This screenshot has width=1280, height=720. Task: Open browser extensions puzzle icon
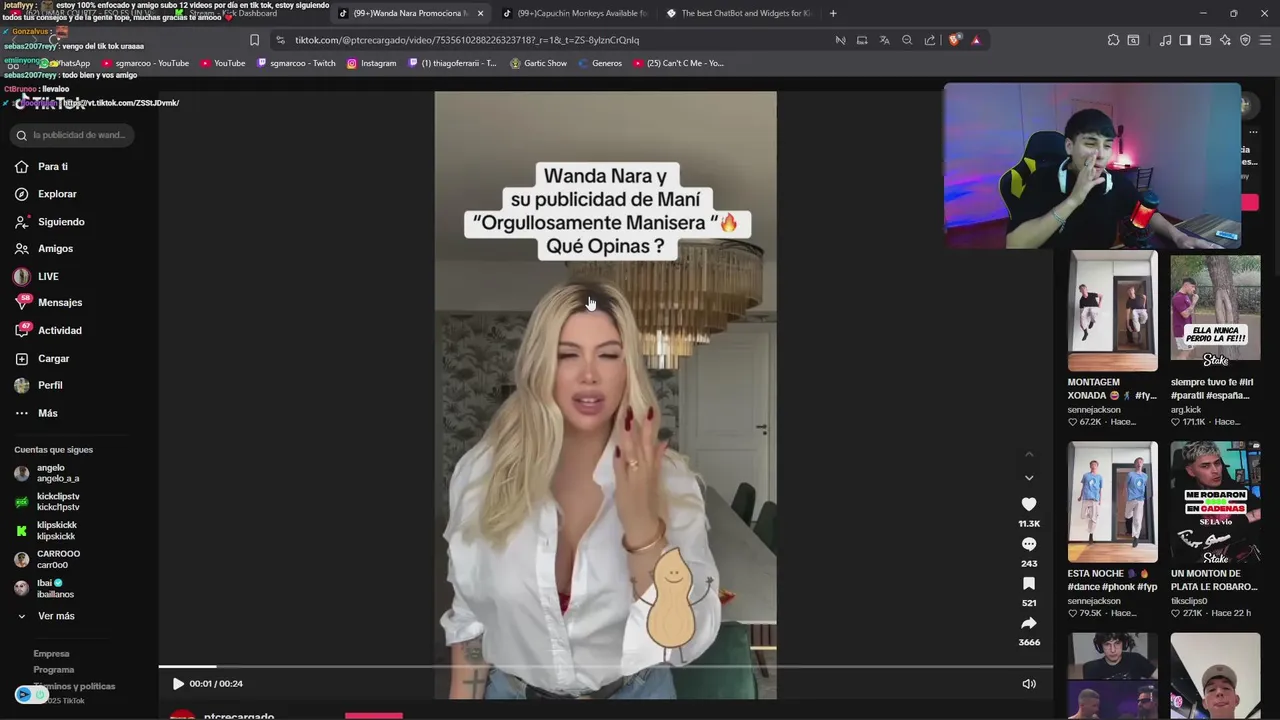(1113, 40)
